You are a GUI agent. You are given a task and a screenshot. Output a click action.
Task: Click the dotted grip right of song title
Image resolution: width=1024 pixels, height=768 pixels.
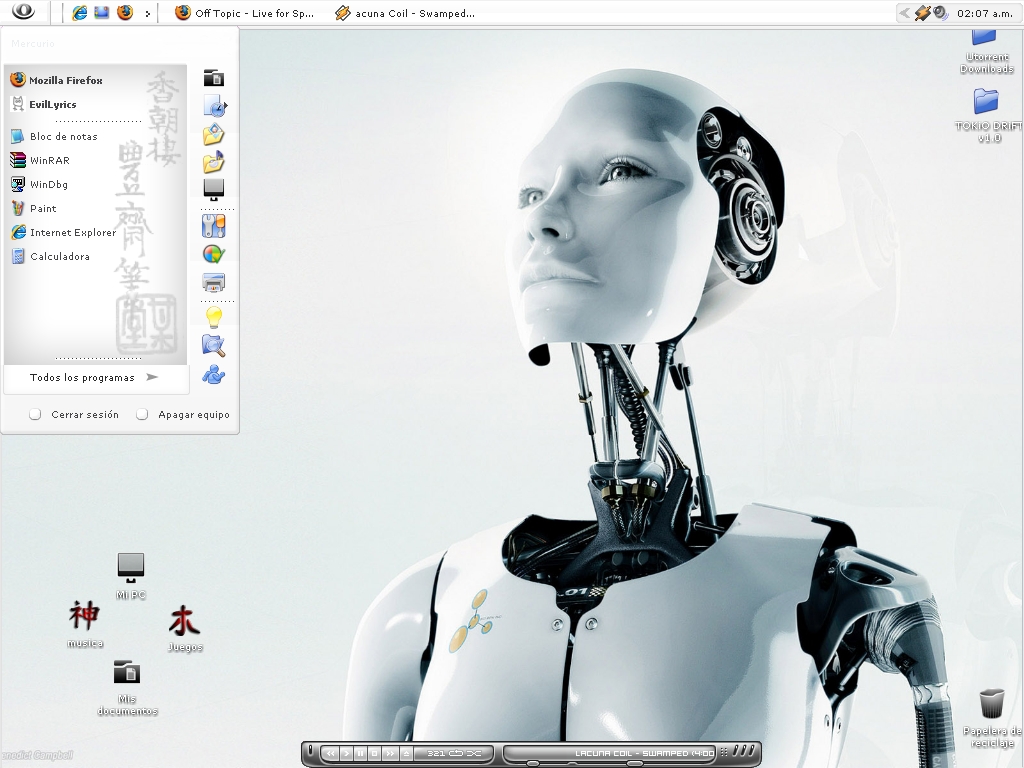click(724, 753)
